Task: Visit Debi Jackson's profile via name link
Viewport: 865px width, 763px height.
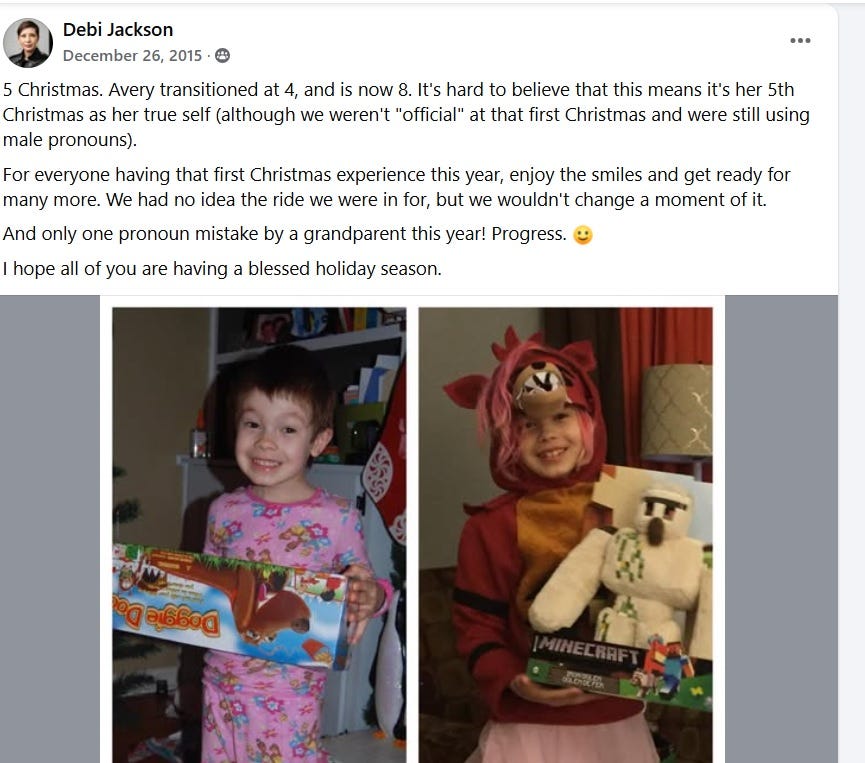Action: (x=118, y=29)
